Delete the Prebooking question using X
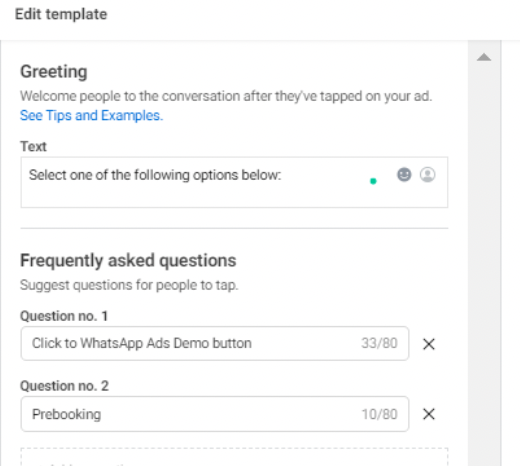The width and height of the screenshot is (520, 466). [429, 414]
